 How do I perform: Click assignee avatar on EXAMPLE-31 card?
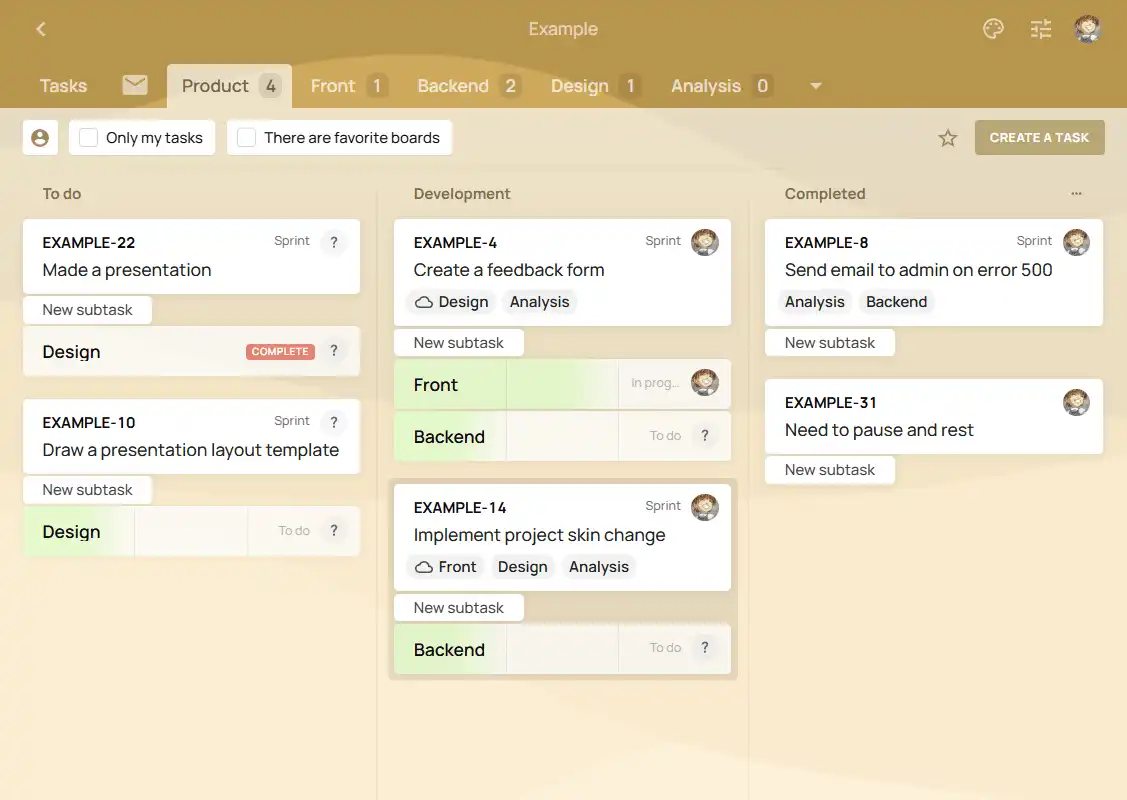coord(1076,402)
